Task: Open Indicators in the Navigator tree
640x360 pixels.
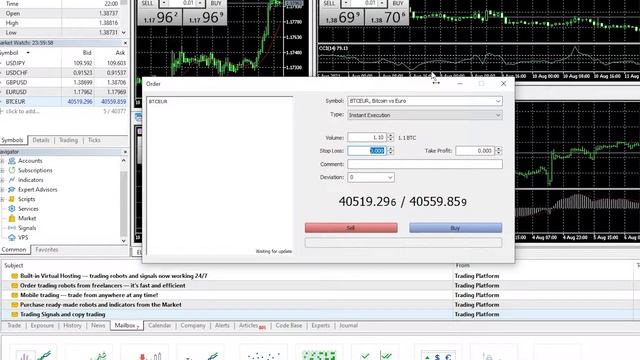Action: coord(31,180)
